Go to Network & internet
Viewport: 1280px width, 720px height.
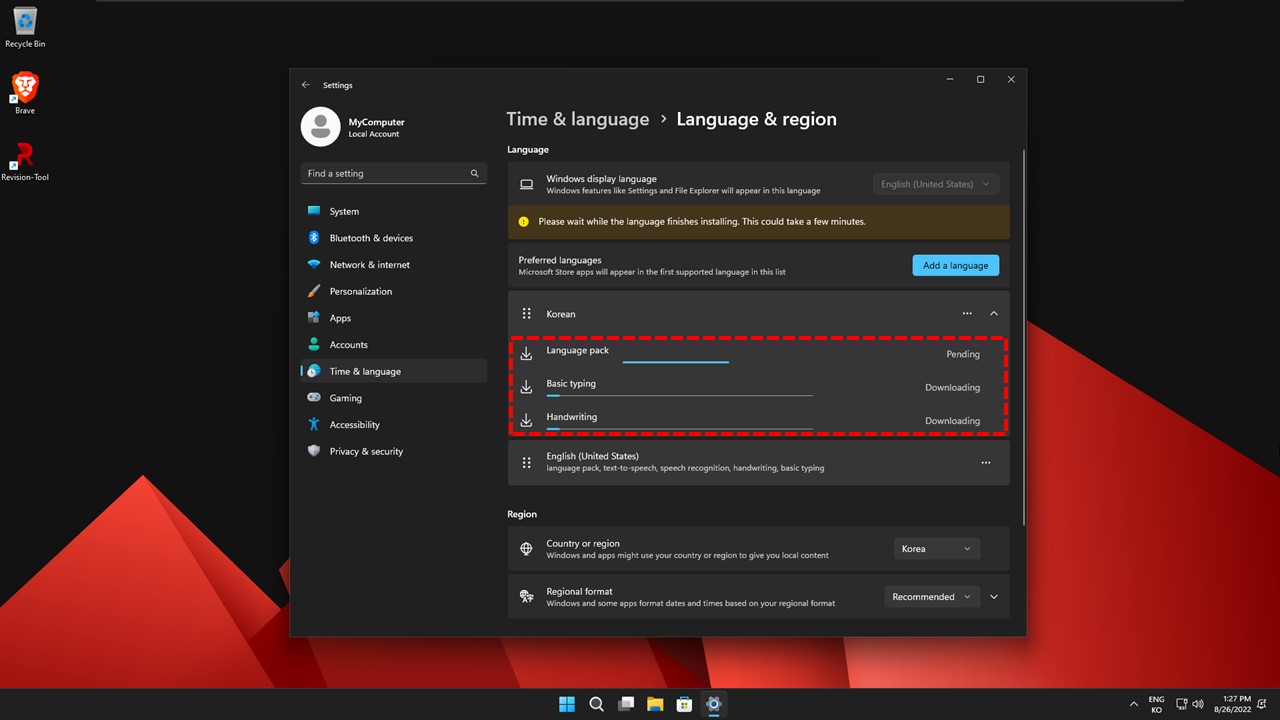pos(394,265)
